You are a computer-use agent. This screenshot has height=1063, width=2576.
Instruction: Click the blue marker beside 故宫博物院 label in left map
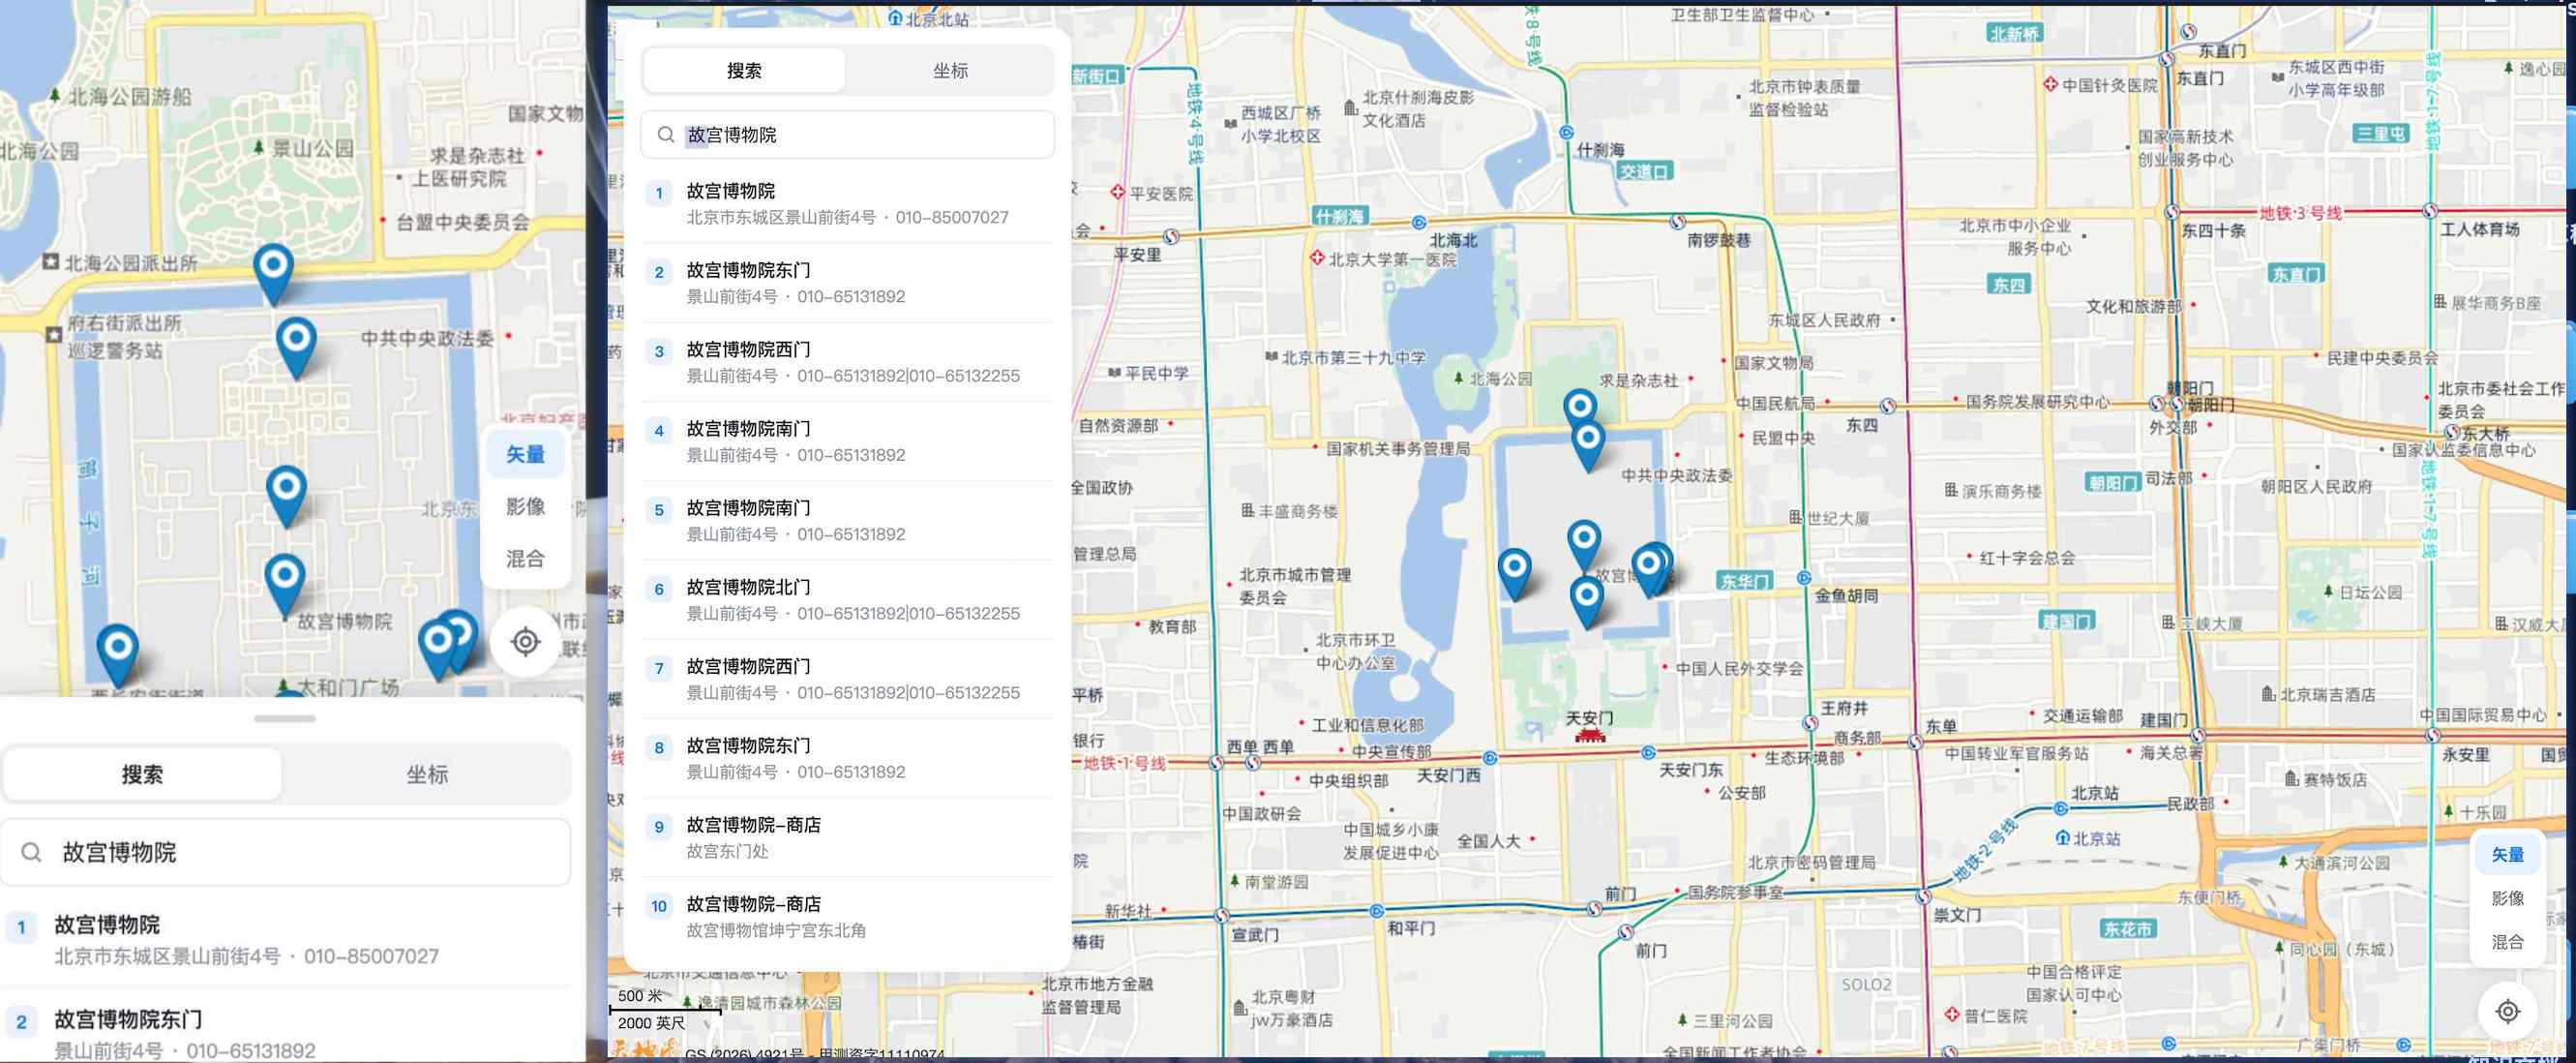pyautogui.click(x=285, y=585)
